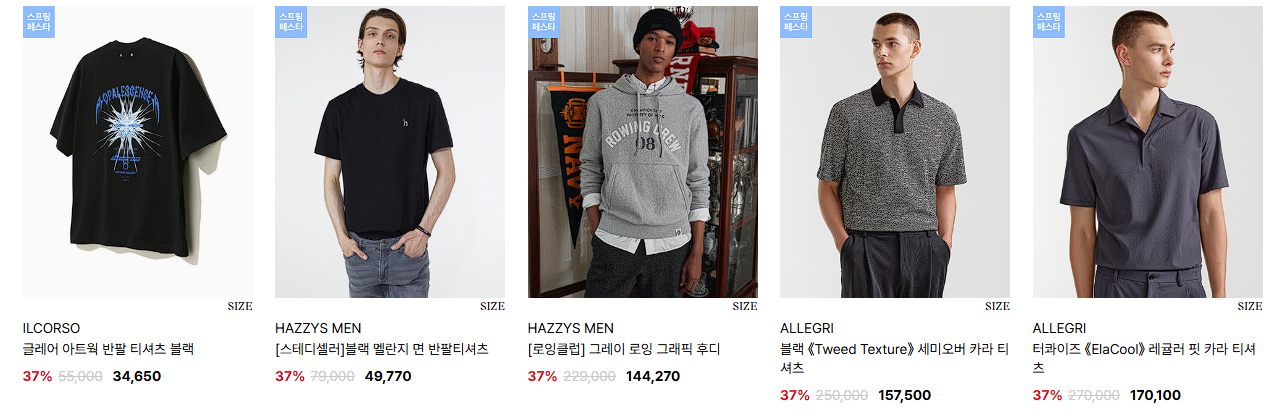Open 글레어 아트웍 반팔 티셔츠 블랙 product title
The image size is (1271, 417).
point(108,349)
